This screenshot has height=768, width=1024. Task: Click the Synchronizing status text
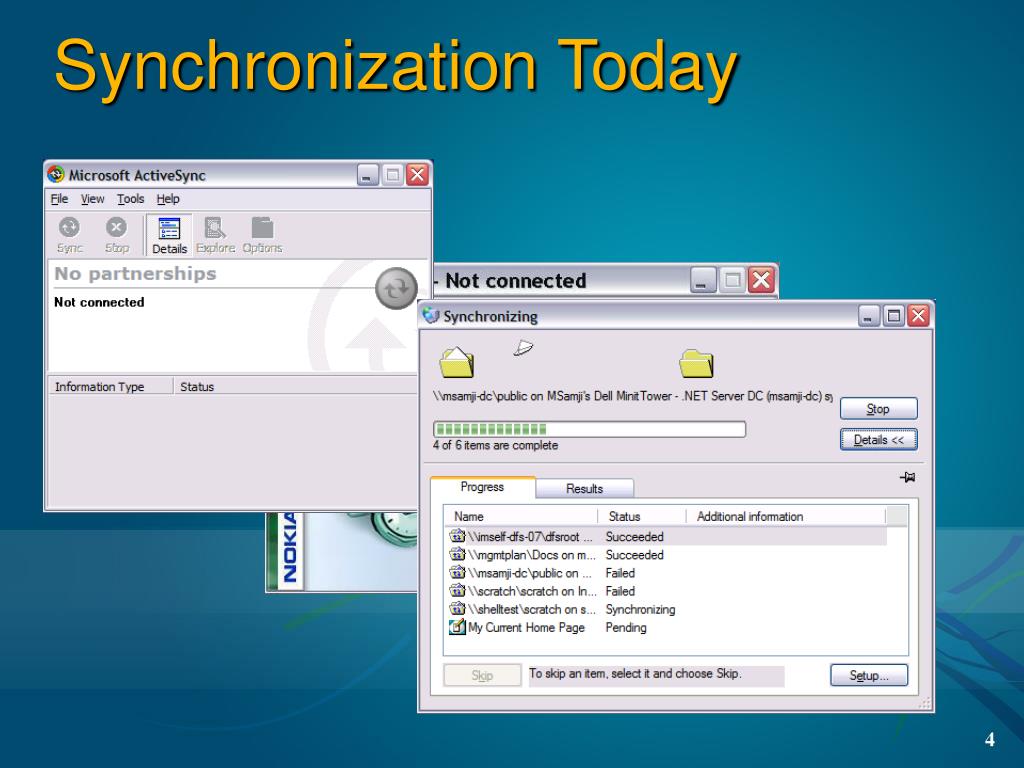coord(640,609)
